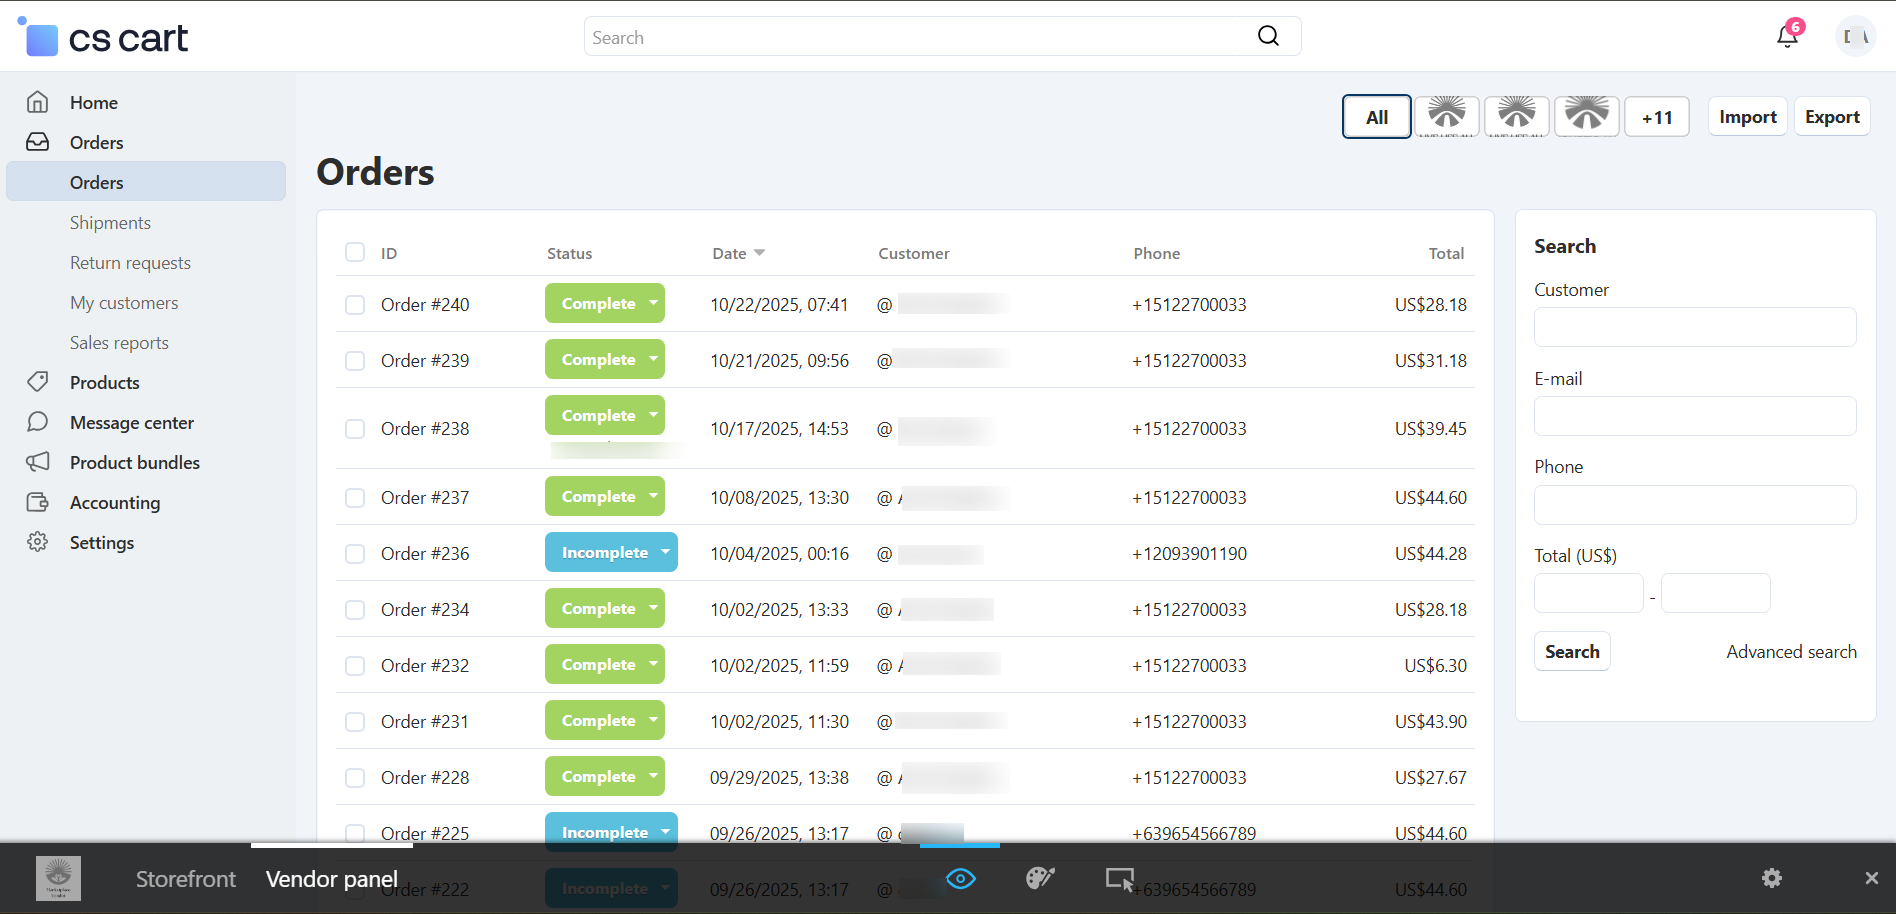Screen dimensions: 1896x914
Task: Open the Advanced search link
Action: (x=1791, y=652)
